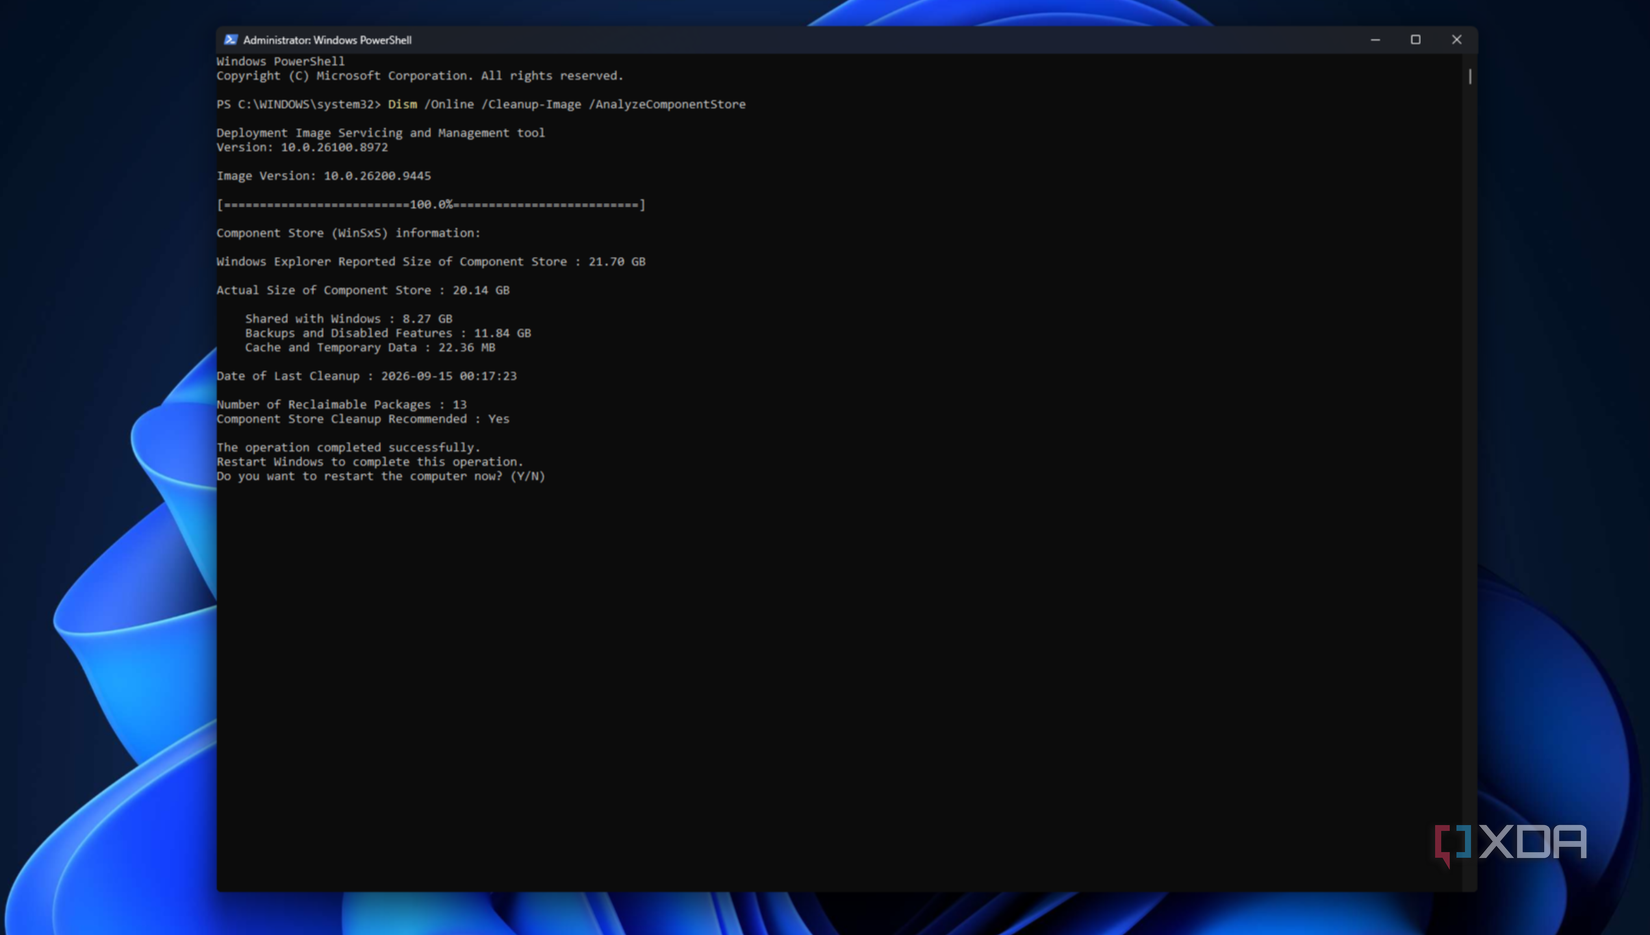Click 'Component Store Cleanup Recommended : Yes'
Image resolution: width=1650 pixels, height=935 pixels.
(x=363, y=419)
